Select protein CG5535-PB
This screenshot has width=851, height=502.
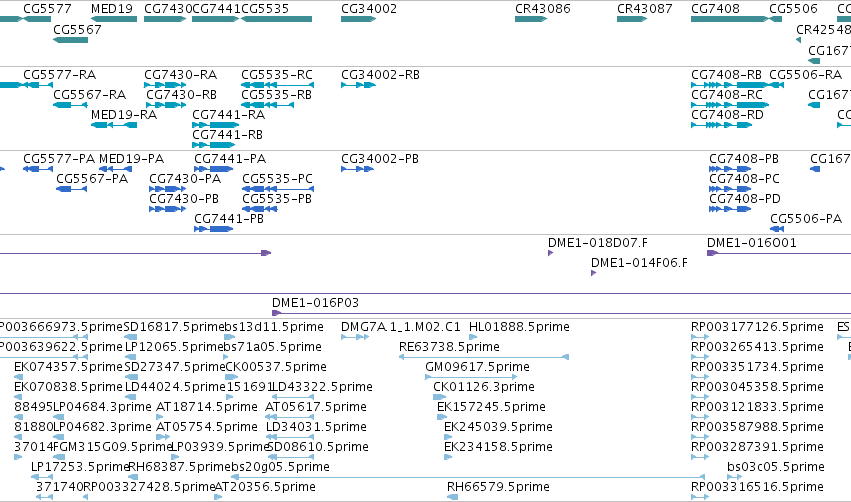(x=260, y=209)
